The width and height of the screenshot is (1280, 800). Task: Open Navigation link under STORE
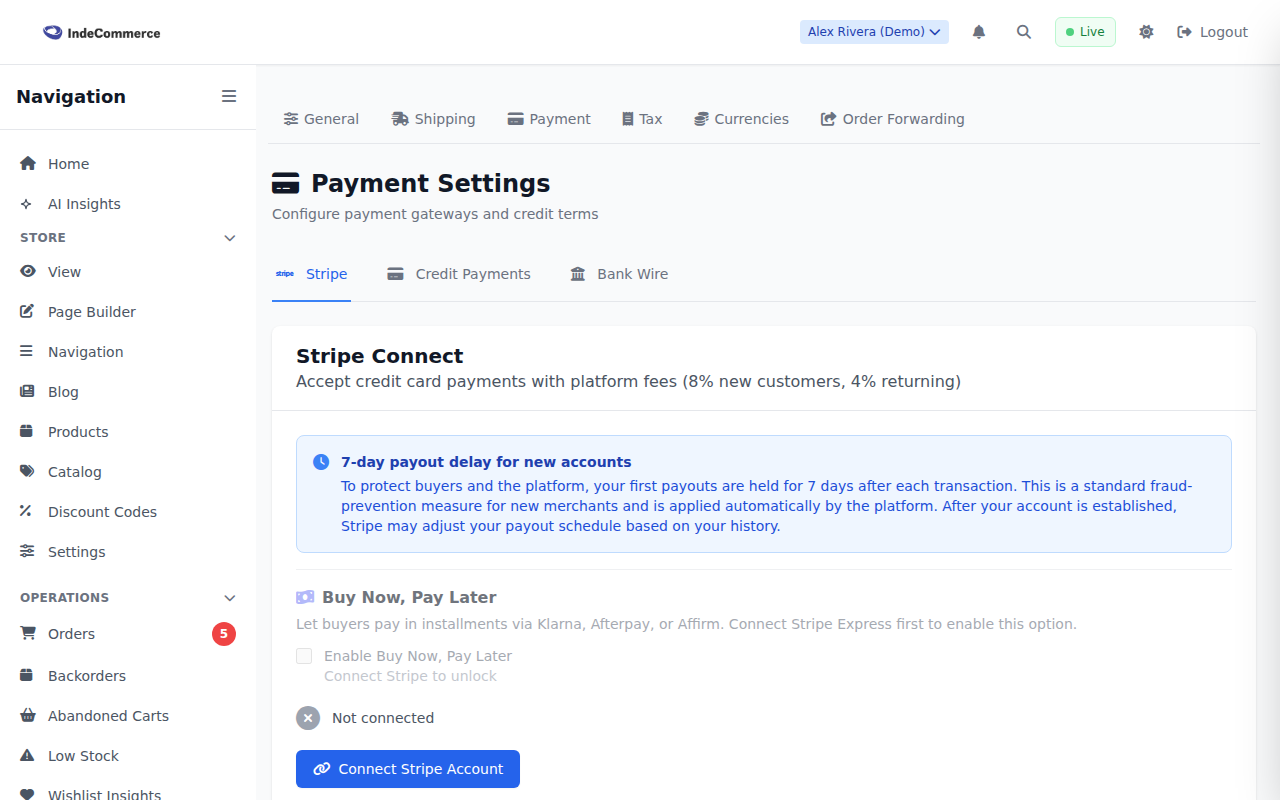coord(128,352)
